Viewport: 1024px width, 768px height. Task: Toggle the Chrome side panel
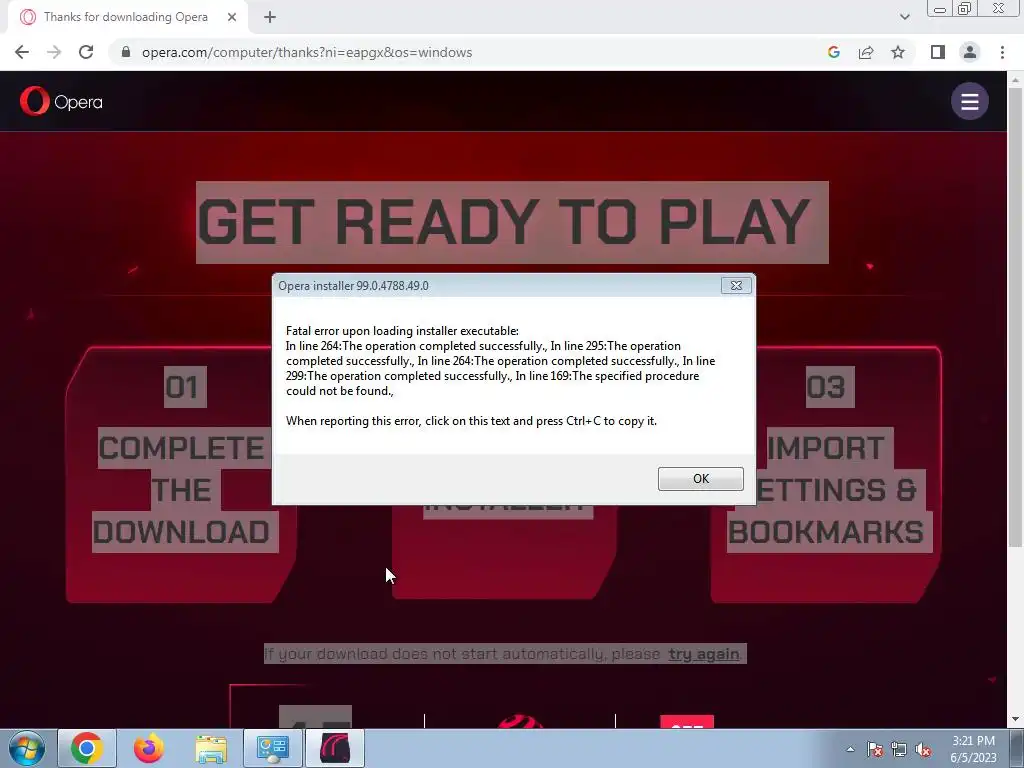click(938, 52)
